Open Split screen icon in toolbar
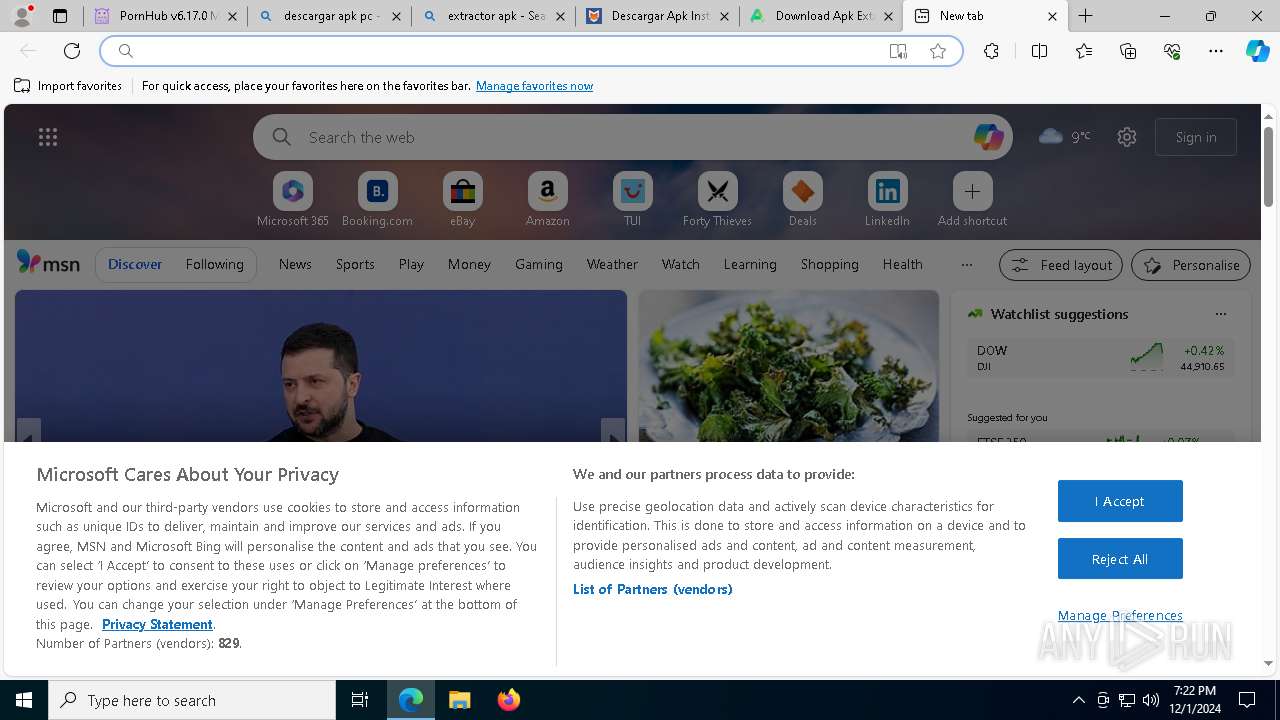The height and width of the screenshot is (720, 1280). point(1039,51)
